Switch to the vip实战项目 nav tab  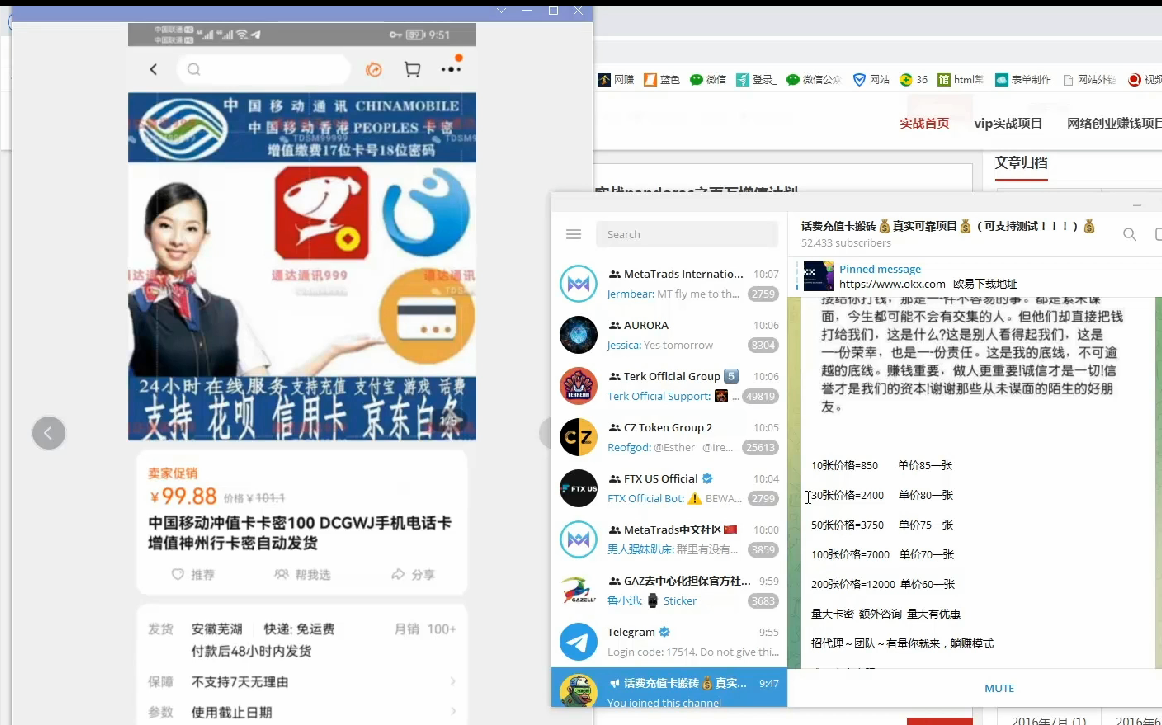1008,124
